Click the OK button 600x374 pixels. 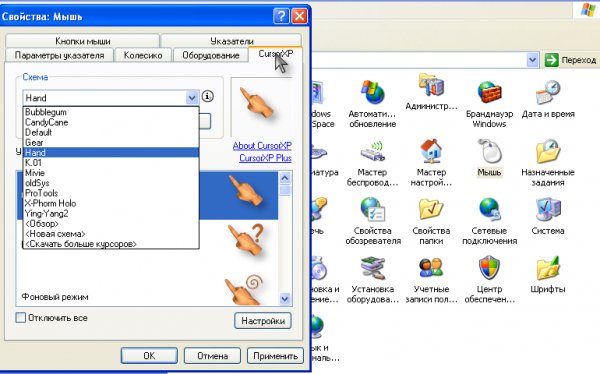tap(149, 356)
